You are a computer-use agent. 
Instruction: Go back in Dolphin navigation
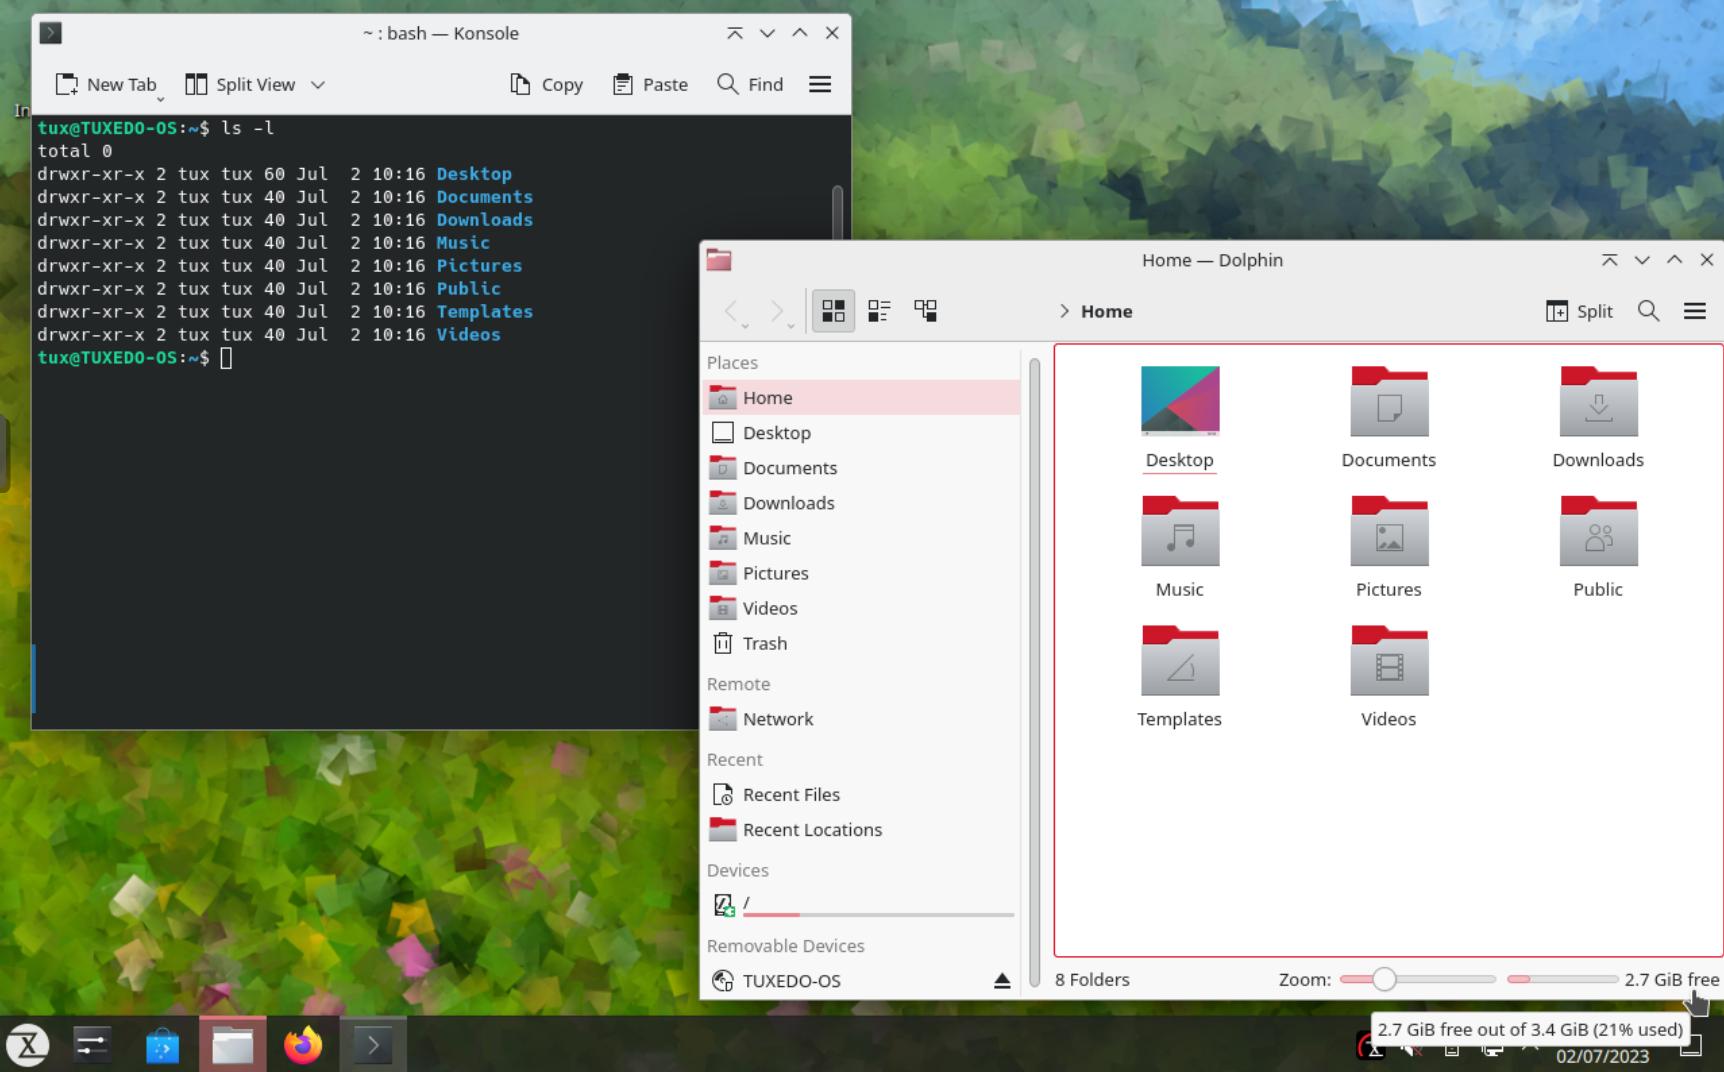[733, 311]
